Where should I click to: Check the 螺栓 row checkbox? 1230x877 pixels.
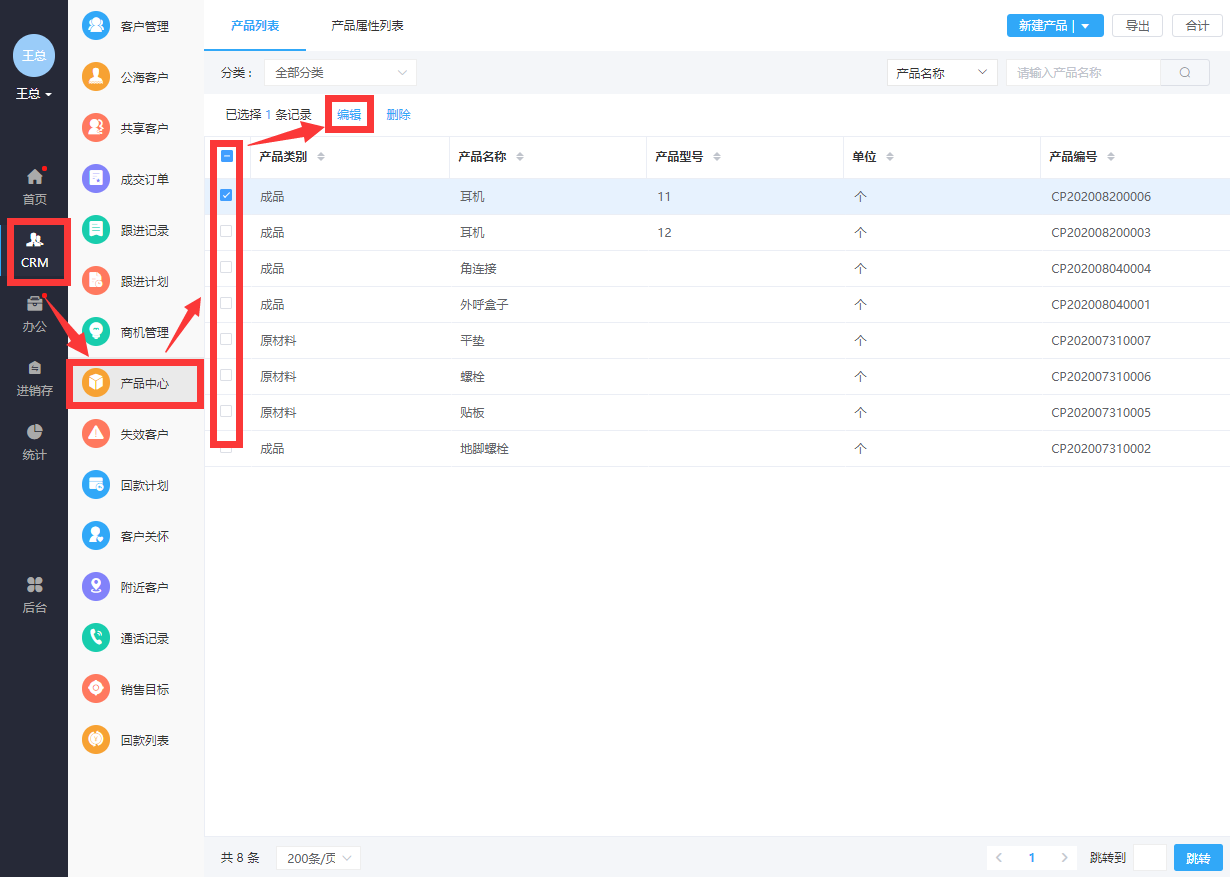click(x=226, y=375)
